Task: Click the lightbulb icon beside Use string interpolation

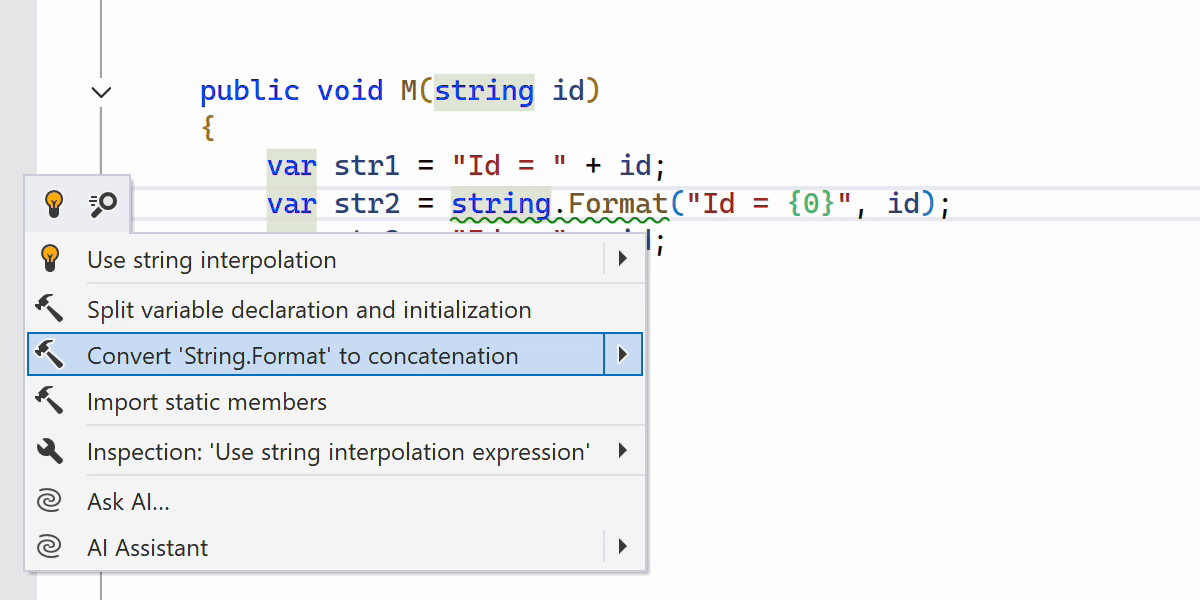Action: point(49,260)
